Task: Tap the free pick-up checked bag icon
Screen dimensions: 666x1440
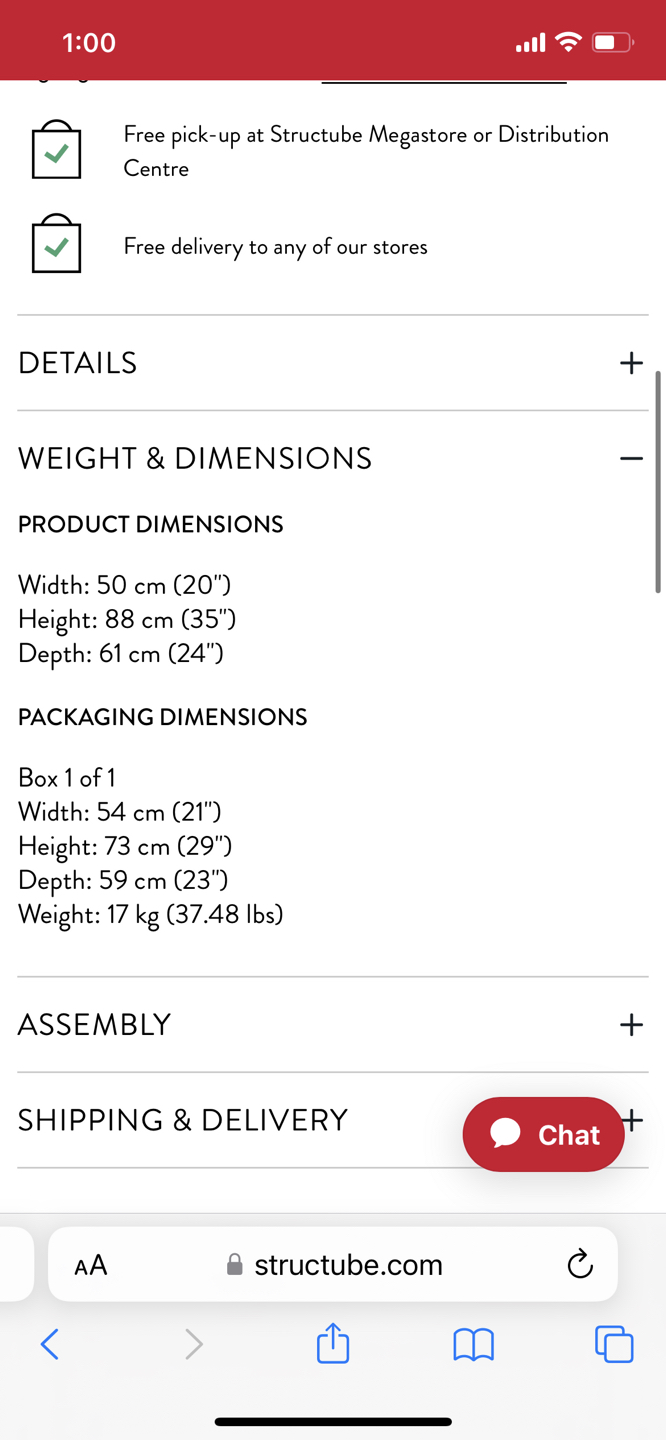Action: pos(56,150)
